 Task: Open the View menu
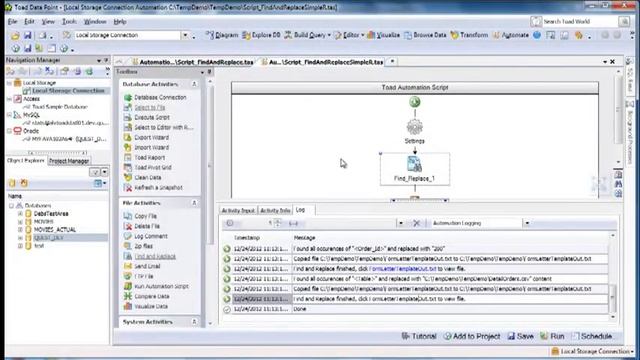pos(48,22)
